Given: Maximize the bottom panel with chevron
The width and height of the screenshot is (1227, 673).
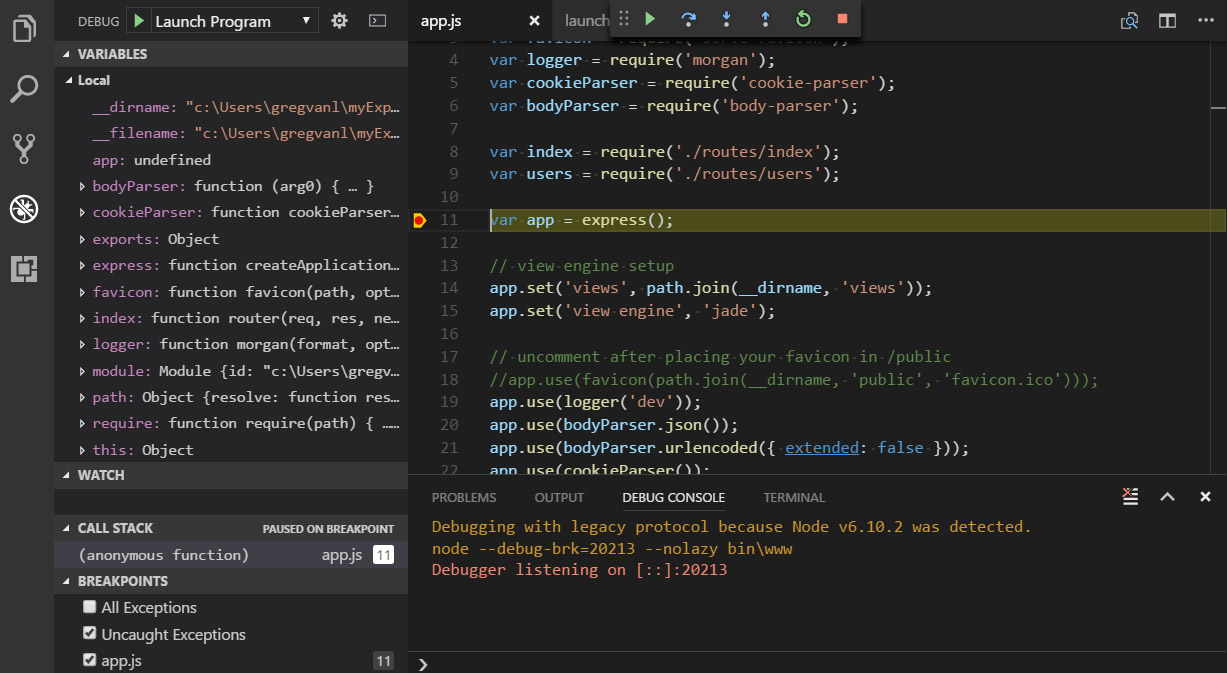Looking at the screenshot, I should click(x=1167, y=496).
